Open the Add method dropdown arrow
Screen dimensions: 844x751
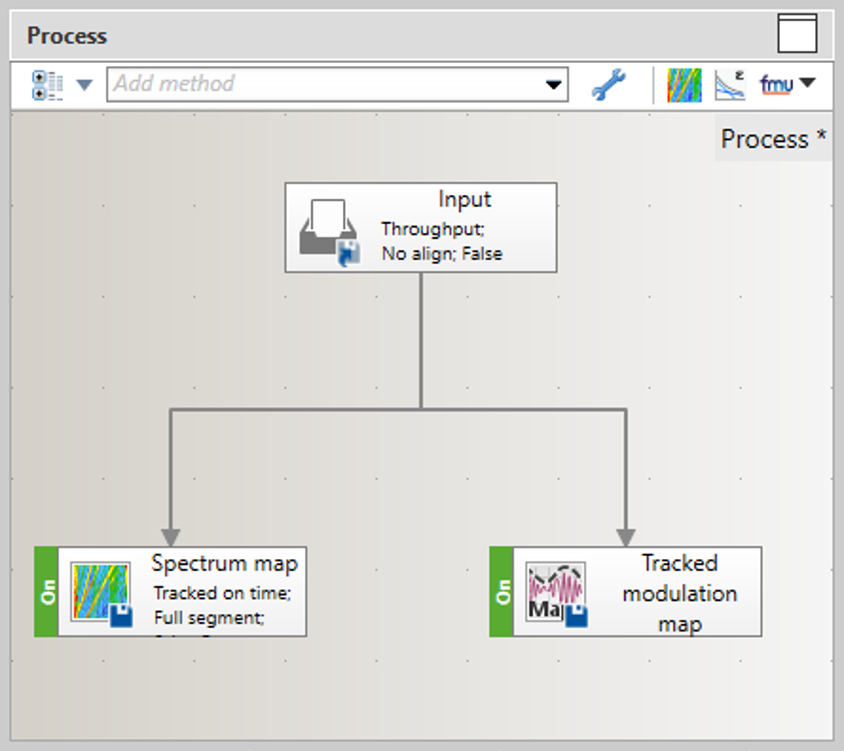[x=554, y=85]
